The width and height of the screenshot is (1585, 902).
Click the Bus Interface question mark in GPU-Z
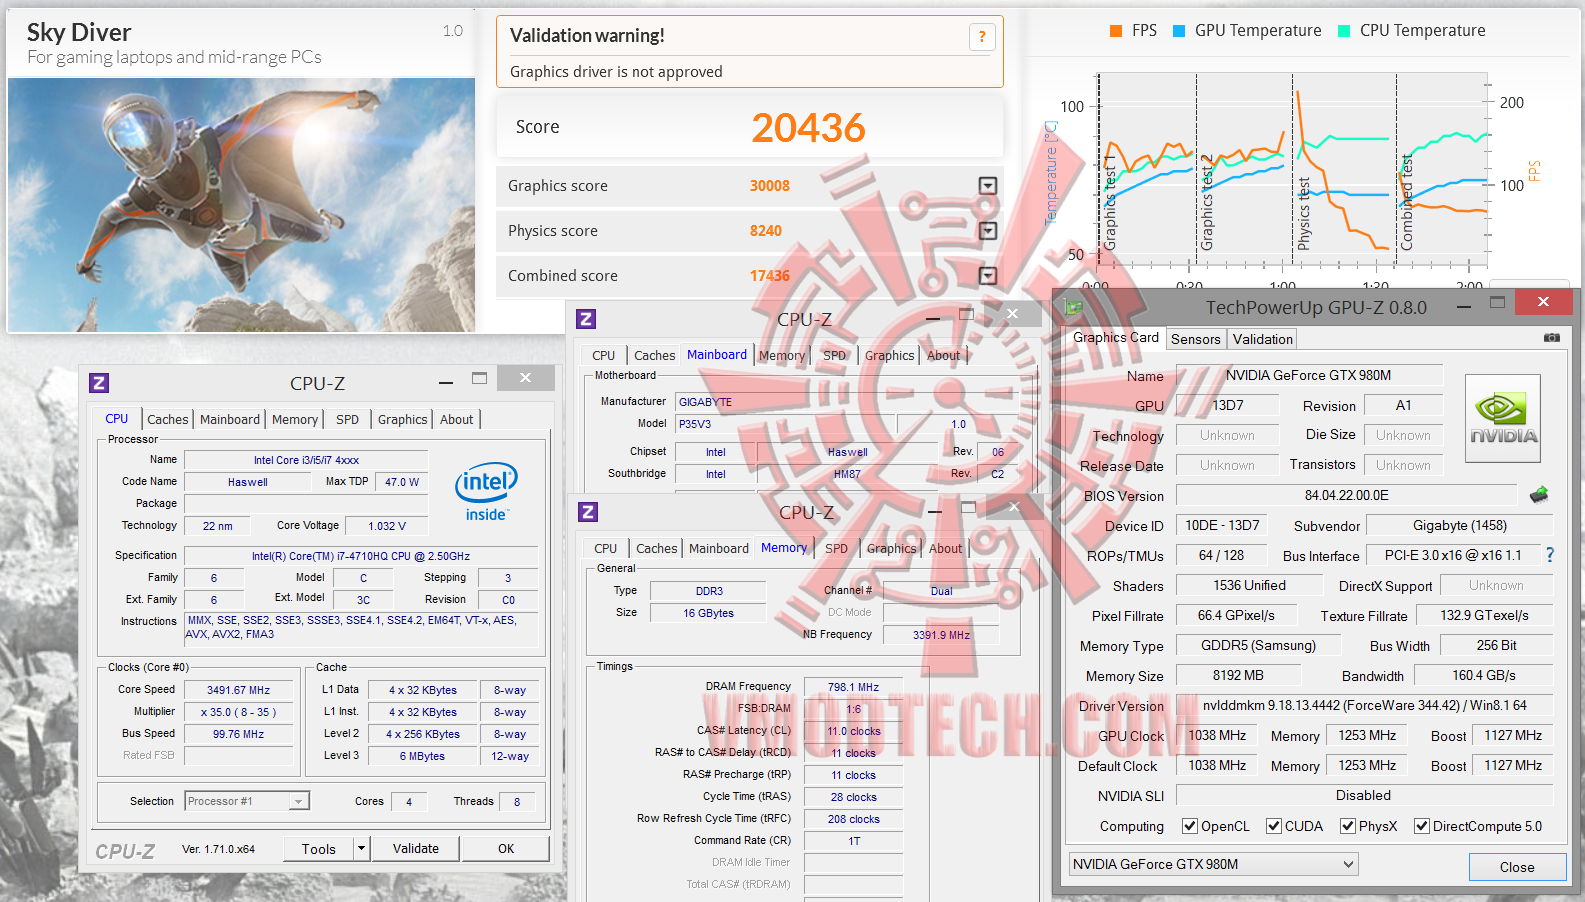click(1550, 555)
